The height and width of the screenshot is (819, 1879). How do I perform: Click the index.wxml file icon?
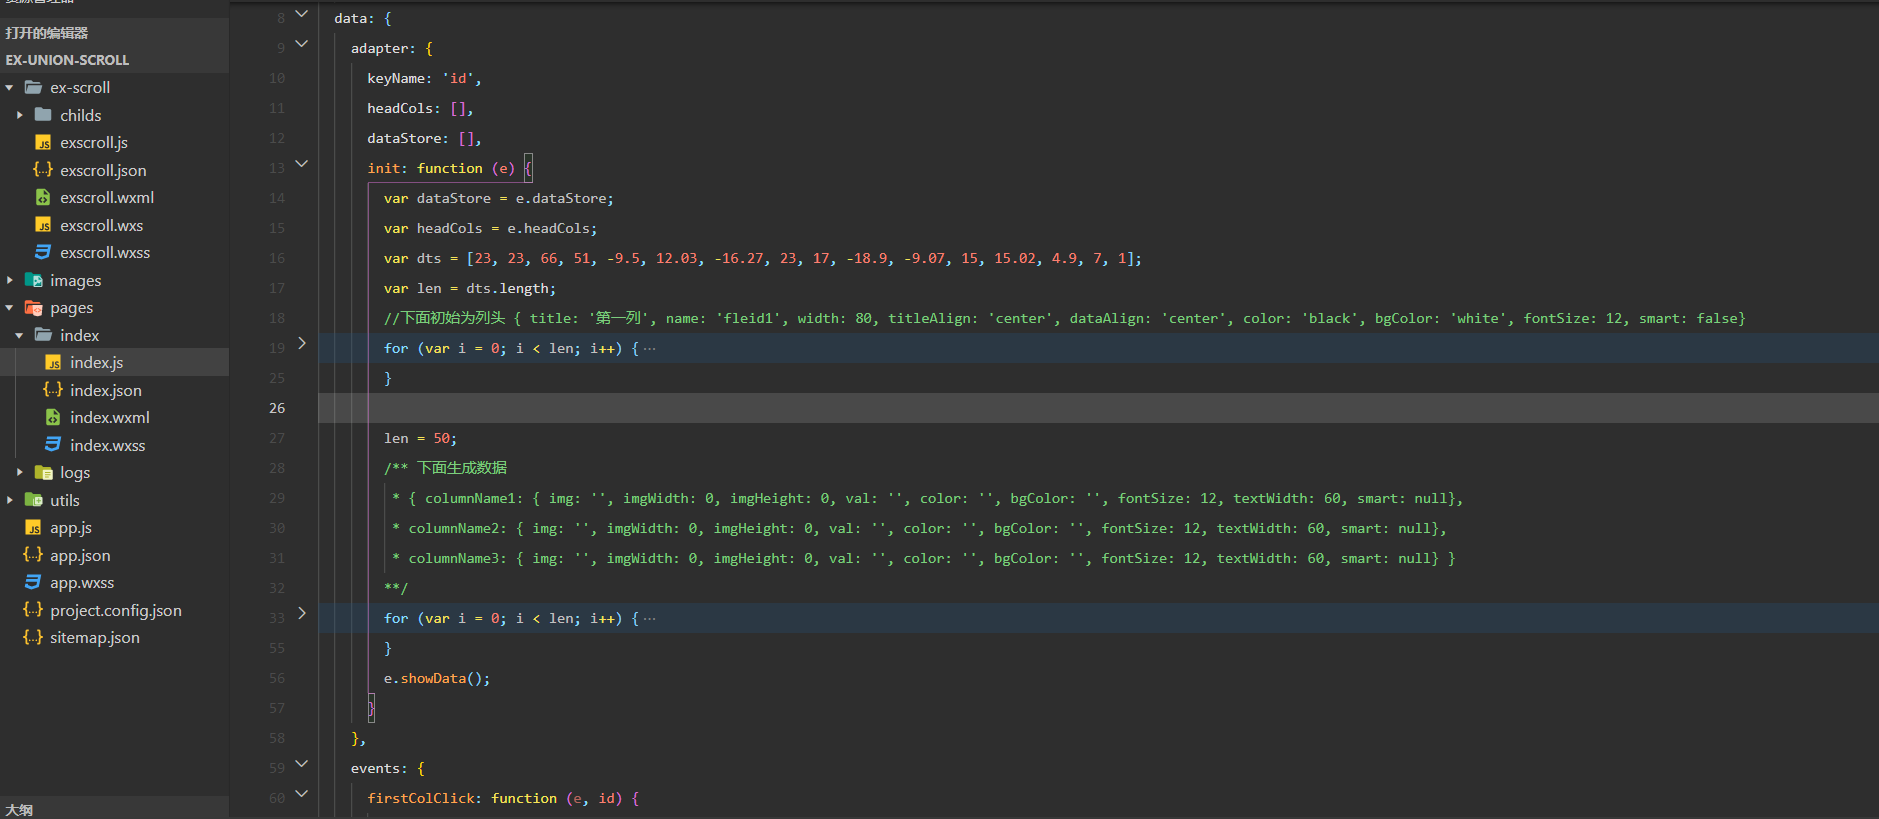[x=53, y=417]
